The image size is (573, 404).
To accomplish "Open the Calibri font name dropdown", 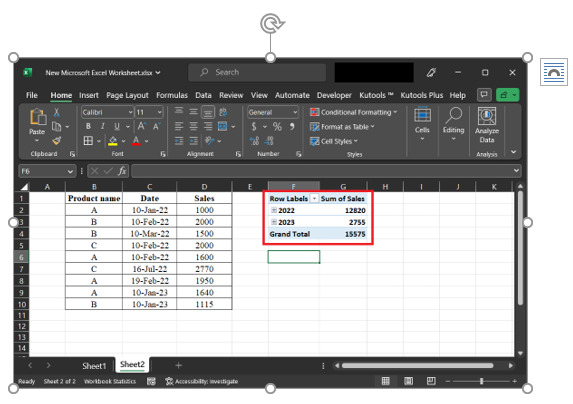I will point(130,112).
